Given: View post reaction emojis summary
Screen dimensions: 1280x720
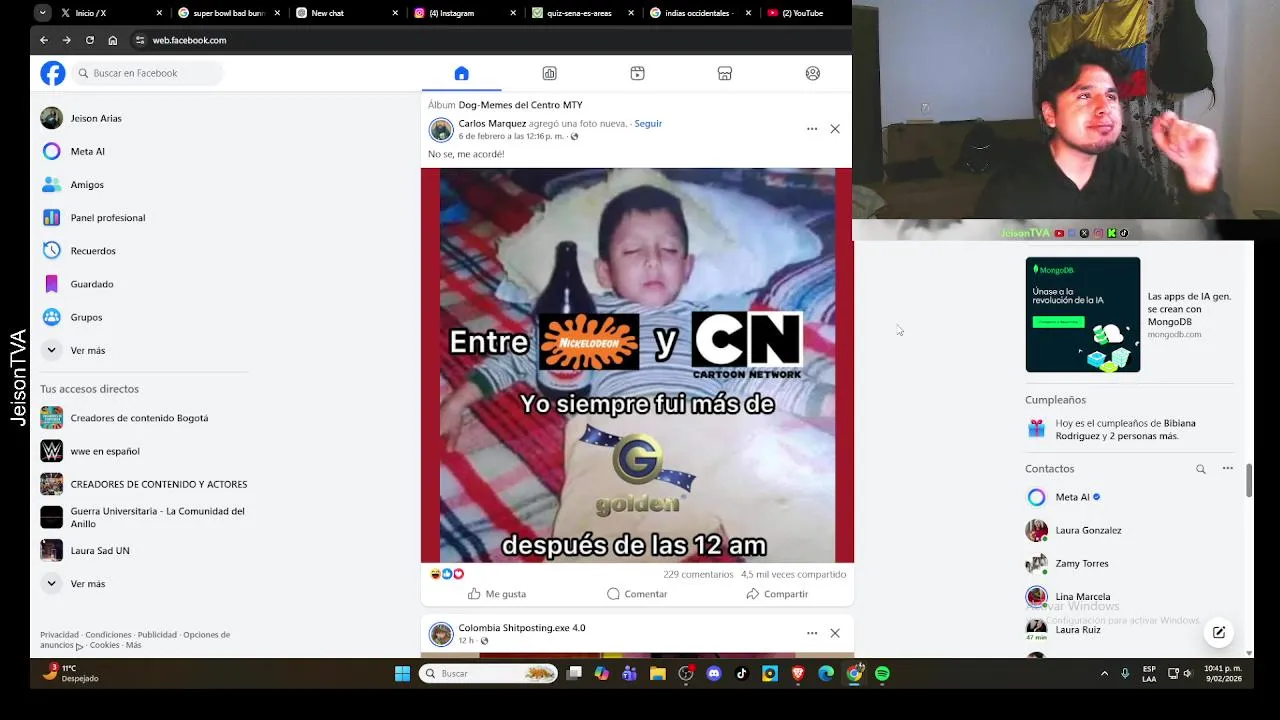Looking at the screenshot, I should coord(447,574).
